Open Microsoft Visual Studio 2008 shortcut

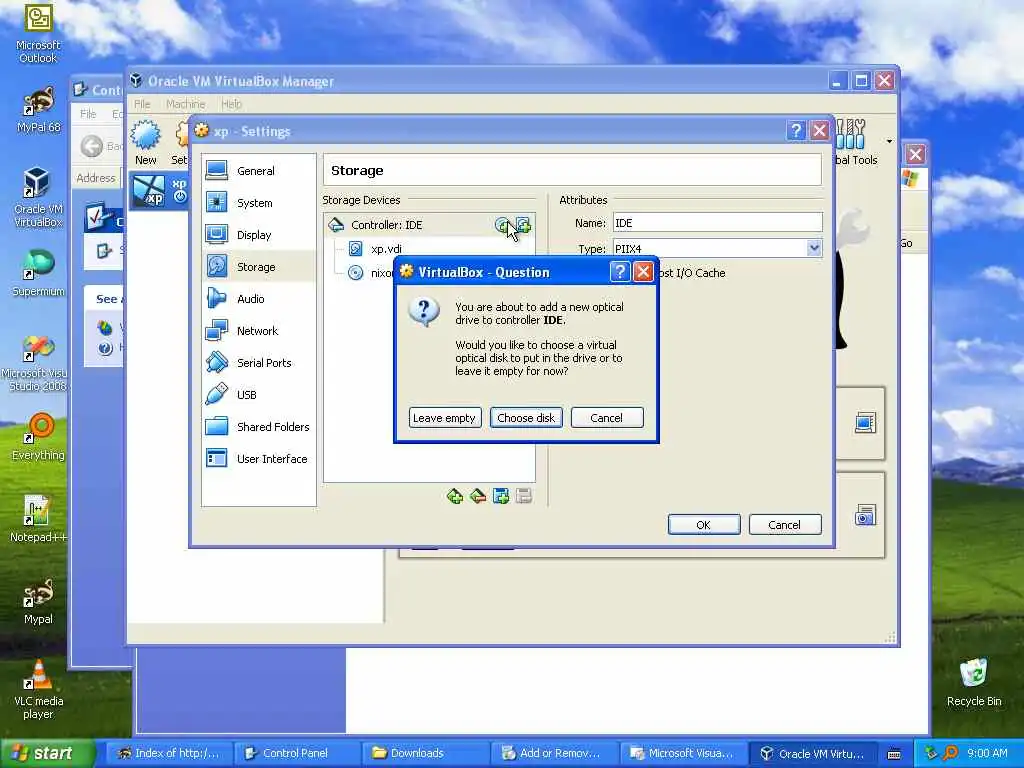tap(36, 362)
